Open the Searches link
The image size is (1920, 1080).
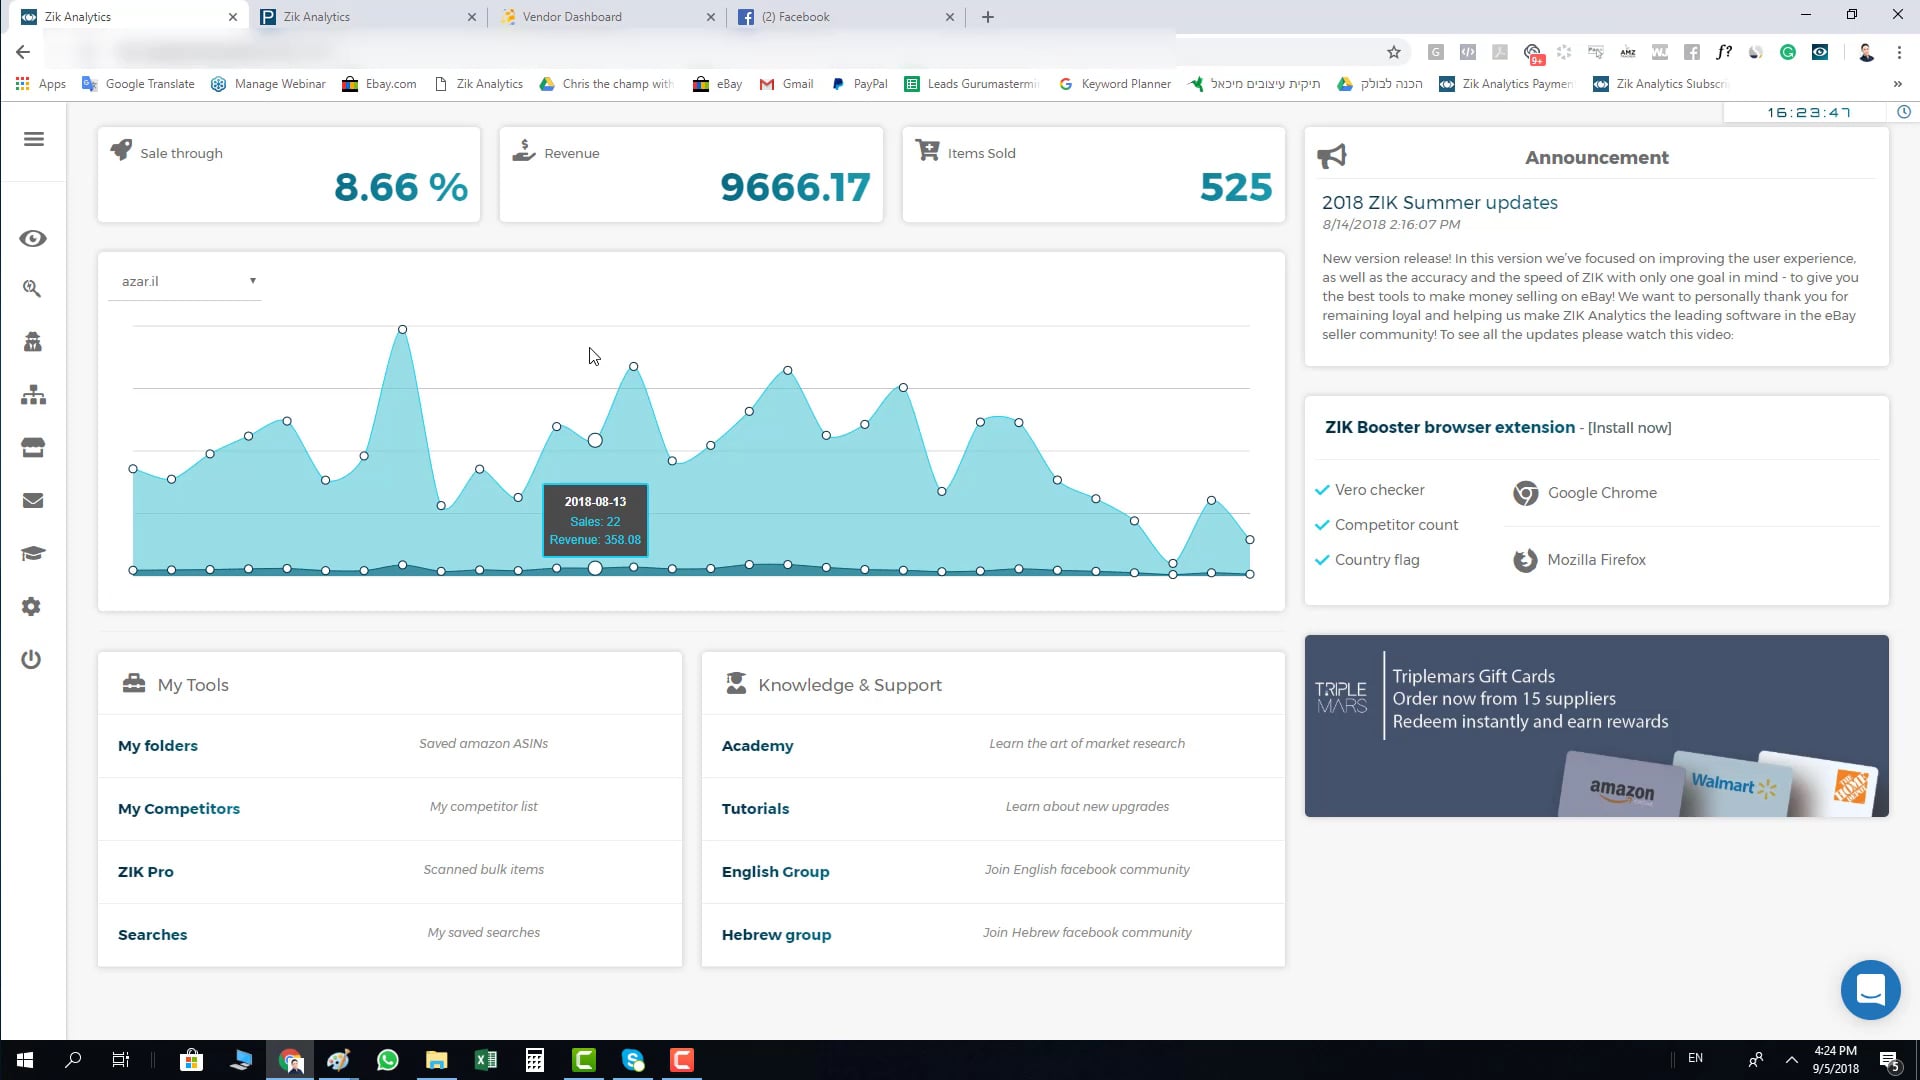point(153,935)
